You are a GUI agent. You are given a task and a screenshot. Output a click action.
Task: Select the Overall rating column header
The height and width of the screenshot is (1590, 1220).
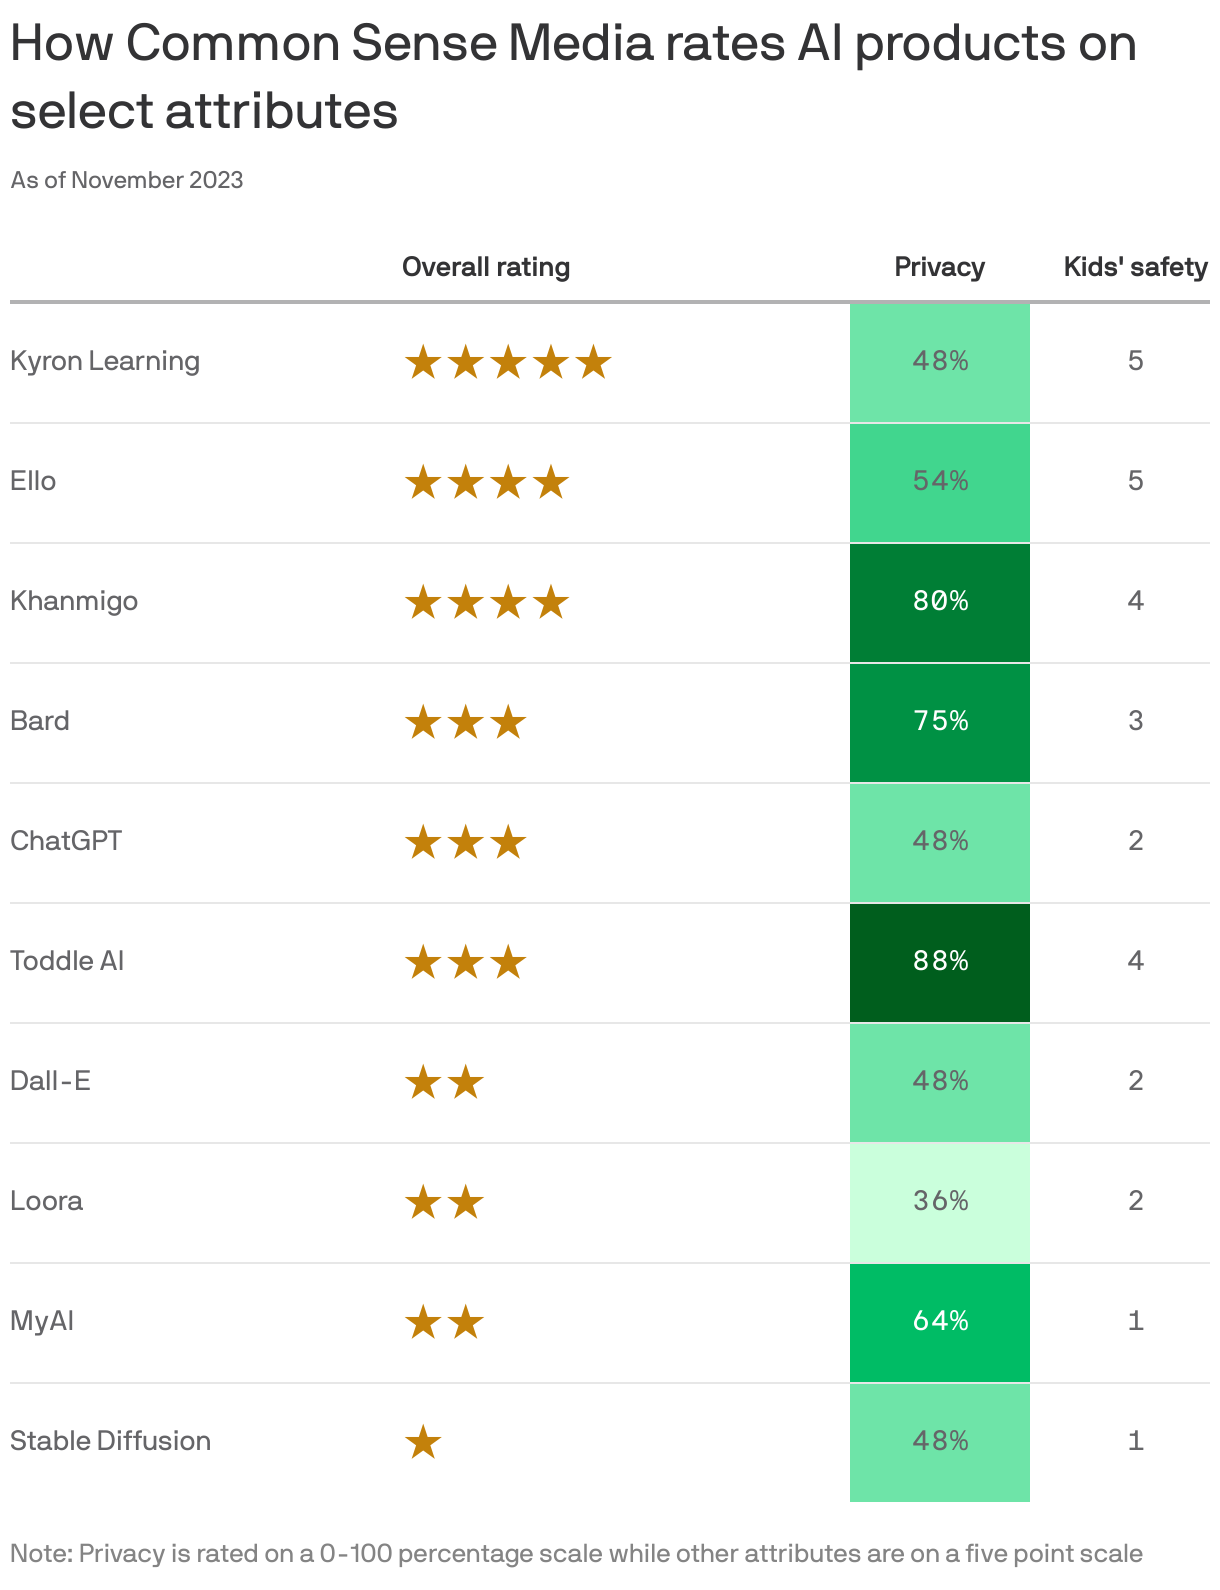[x=486, y=267]
